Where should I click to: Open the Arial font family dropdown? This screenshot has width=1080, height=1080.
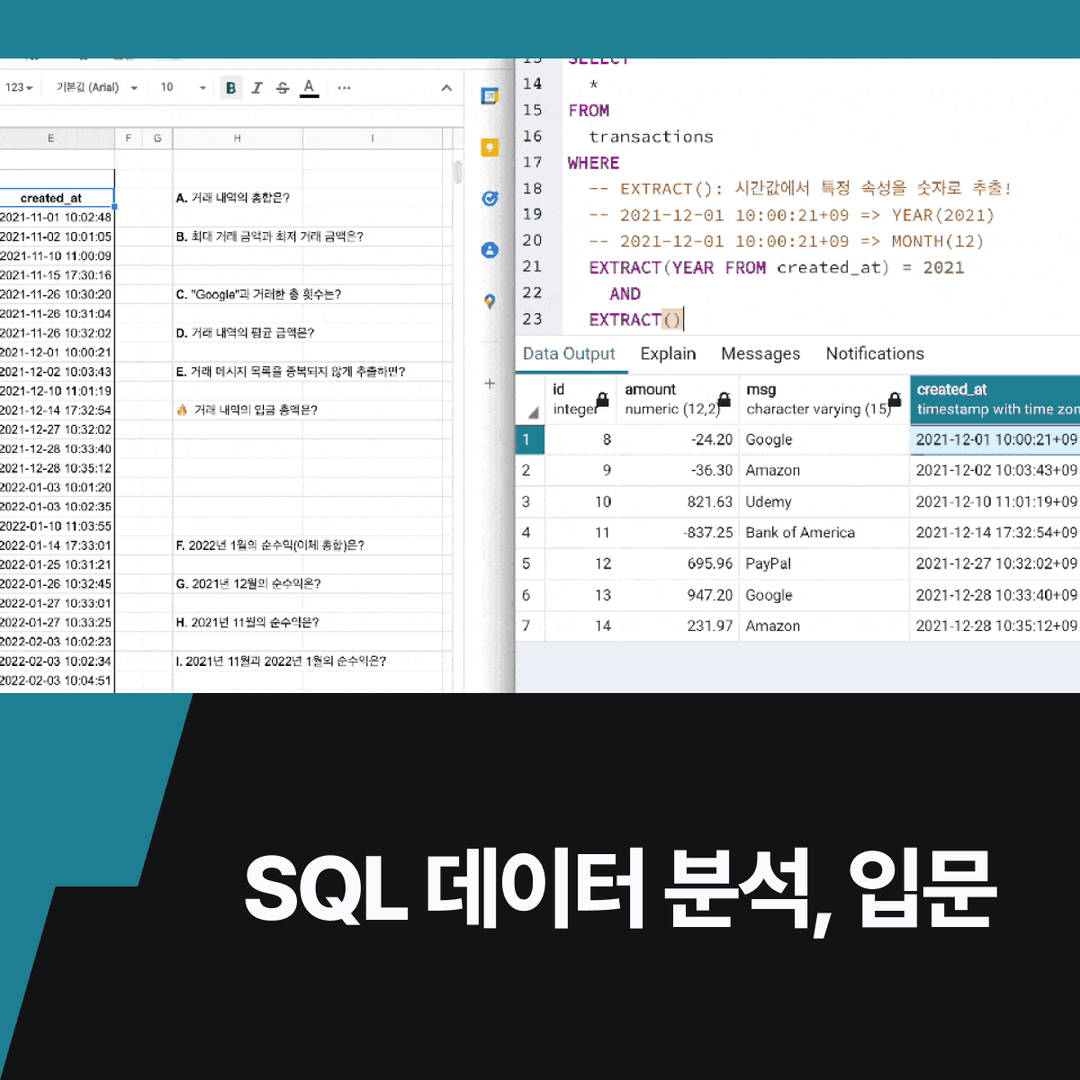coord(96,87)
